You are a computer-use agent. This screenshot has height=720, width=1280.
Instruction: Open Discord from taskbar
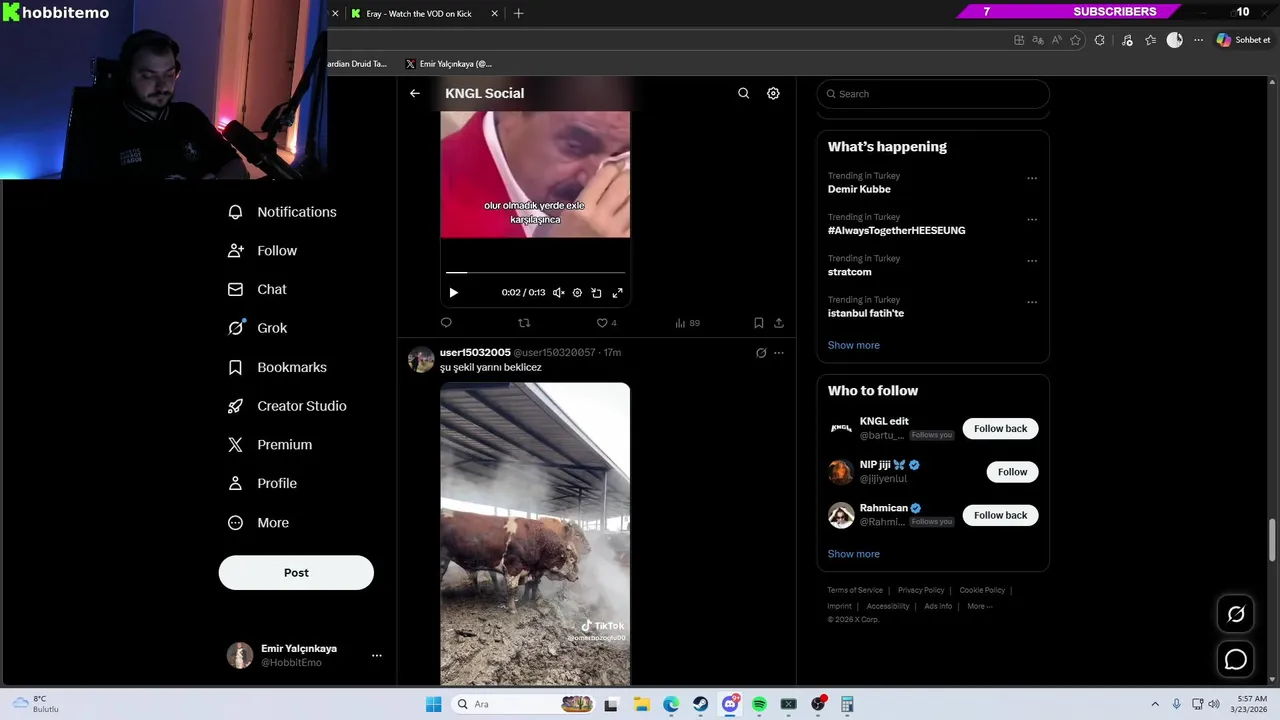click(731, 704)
